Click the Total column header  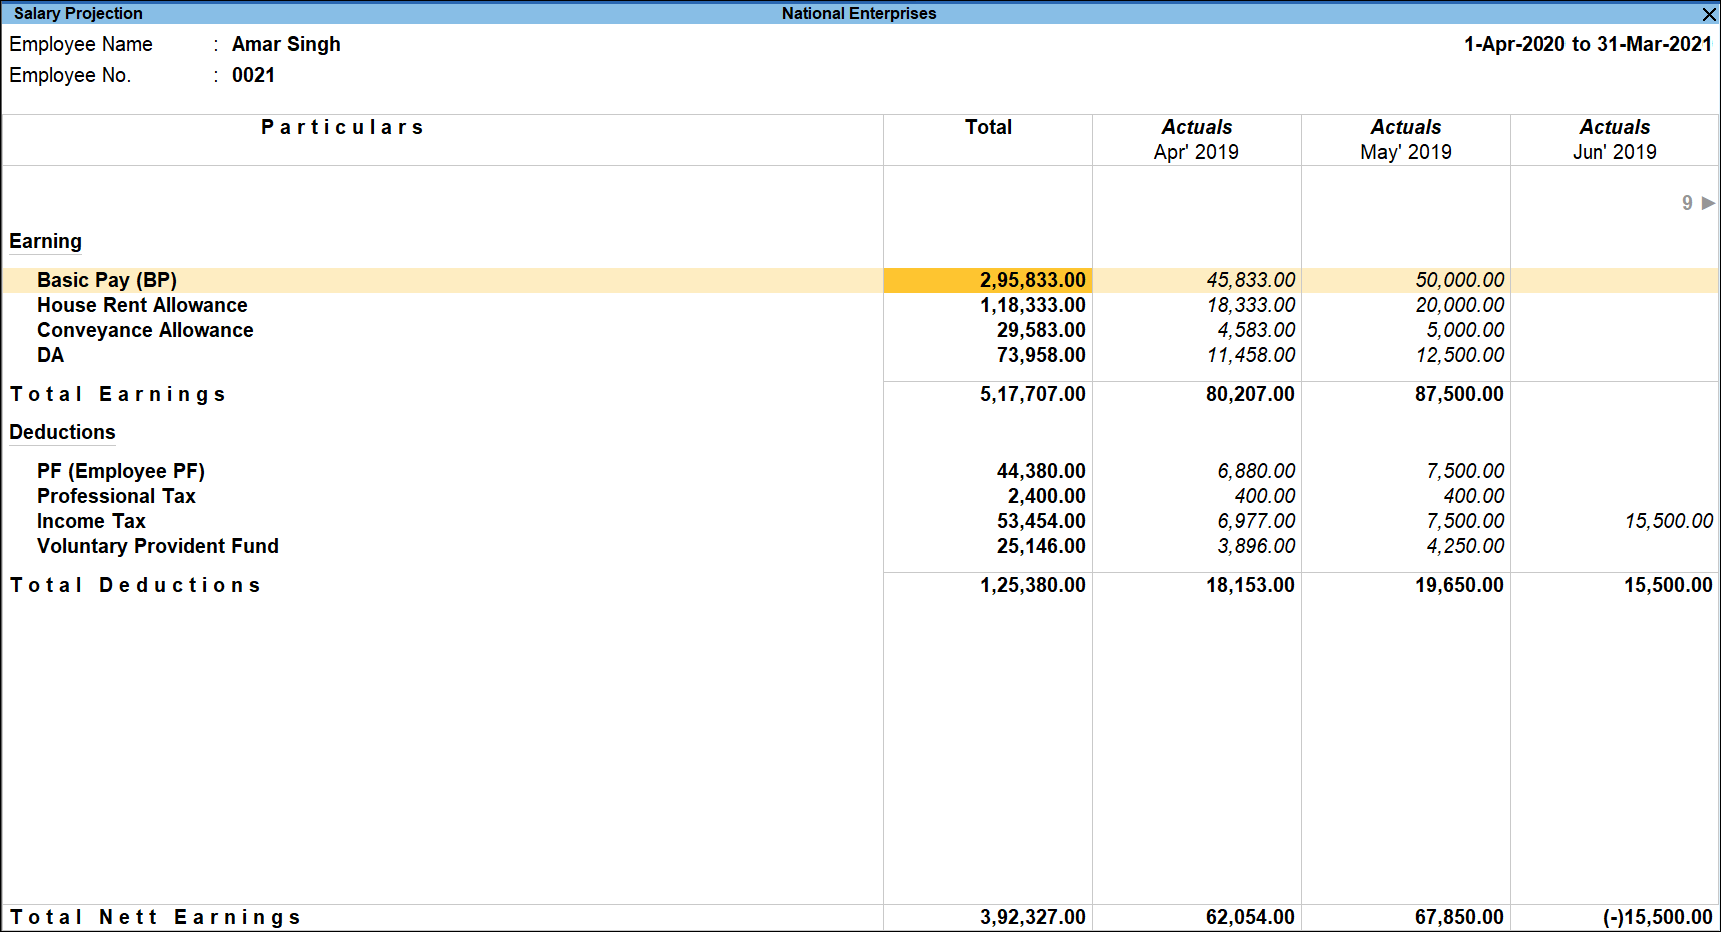click(x=988, y=127)
